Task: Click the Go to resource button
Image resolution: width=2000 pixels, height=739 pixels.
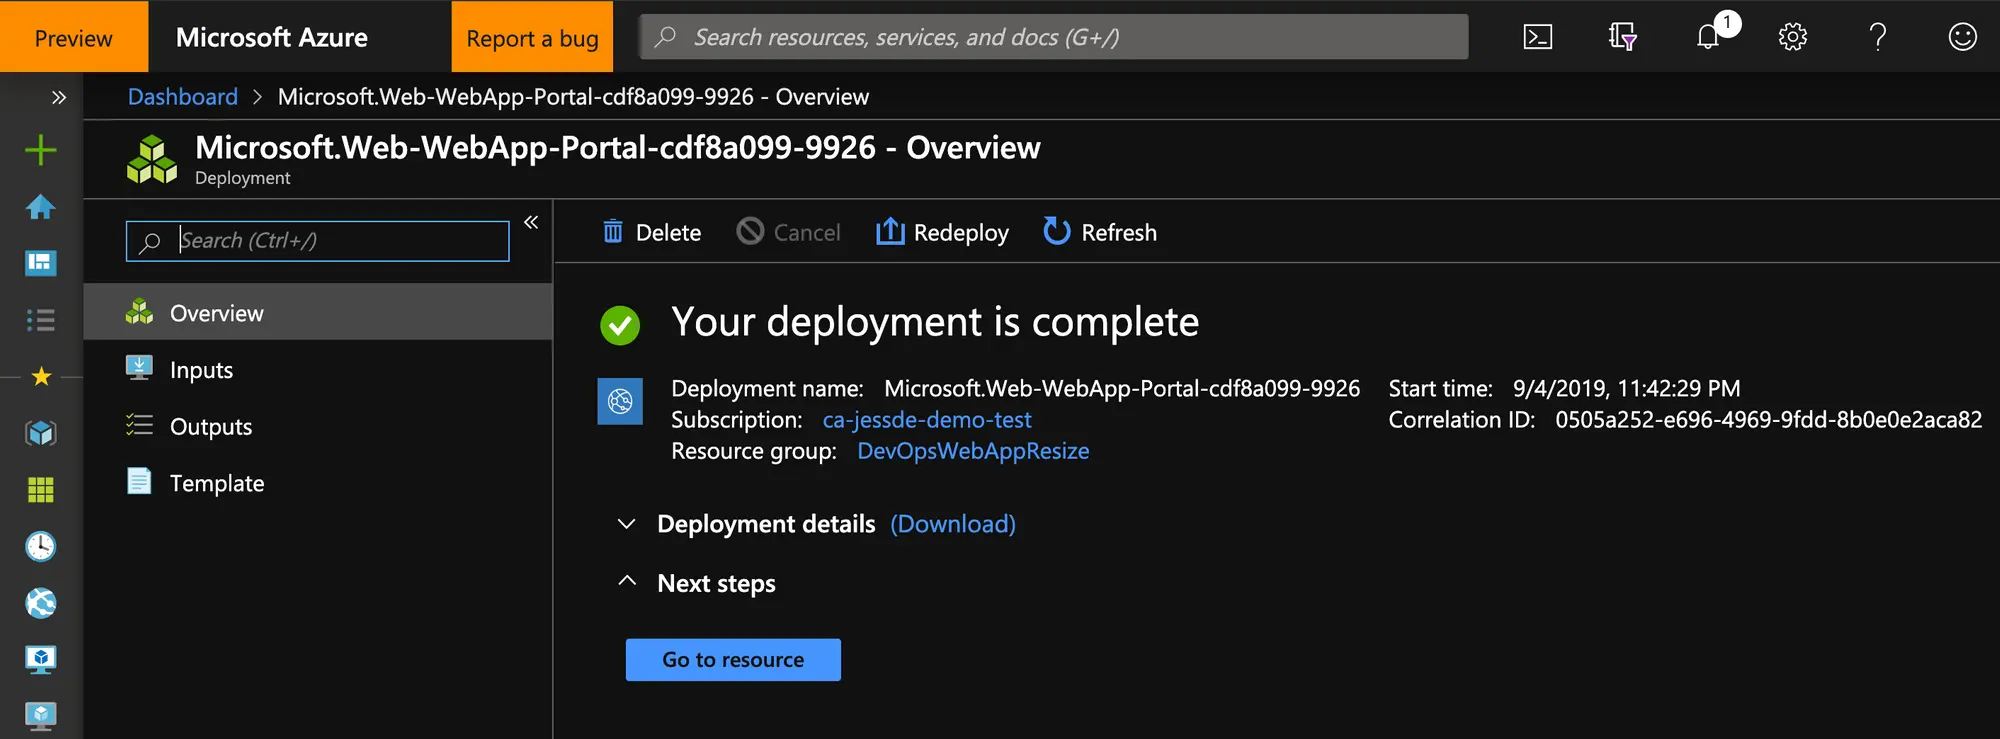Action: 733,660
